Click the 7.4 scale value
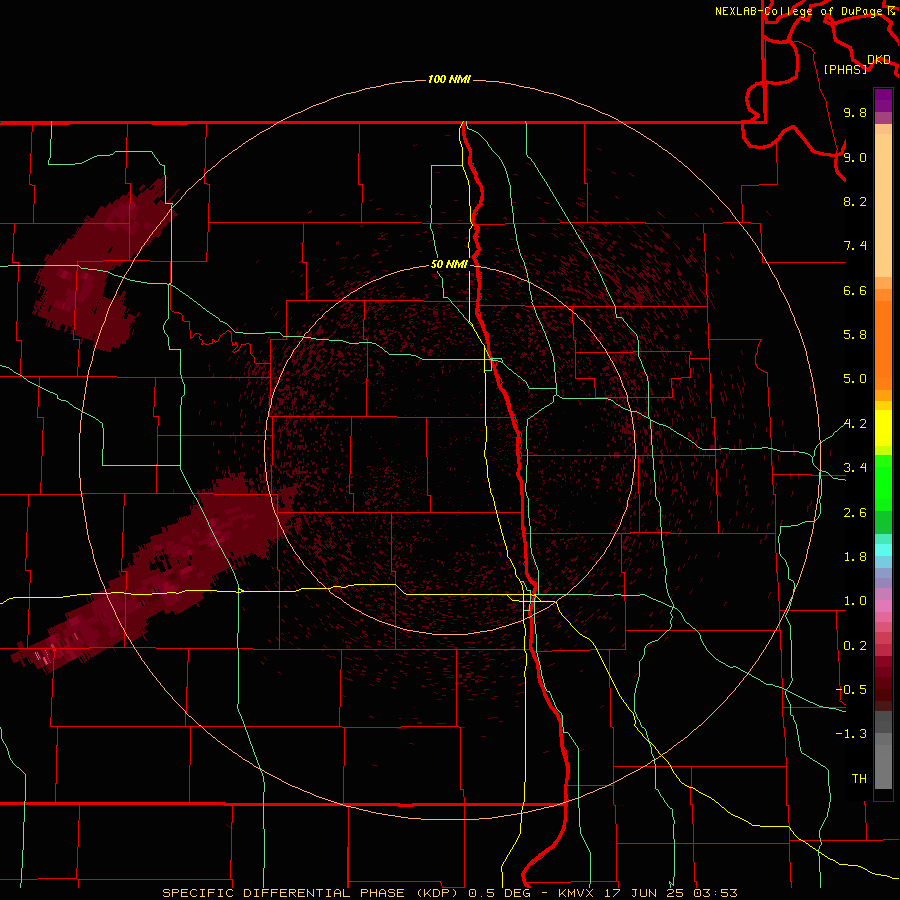900x900 pixels. tap(855, 246)
